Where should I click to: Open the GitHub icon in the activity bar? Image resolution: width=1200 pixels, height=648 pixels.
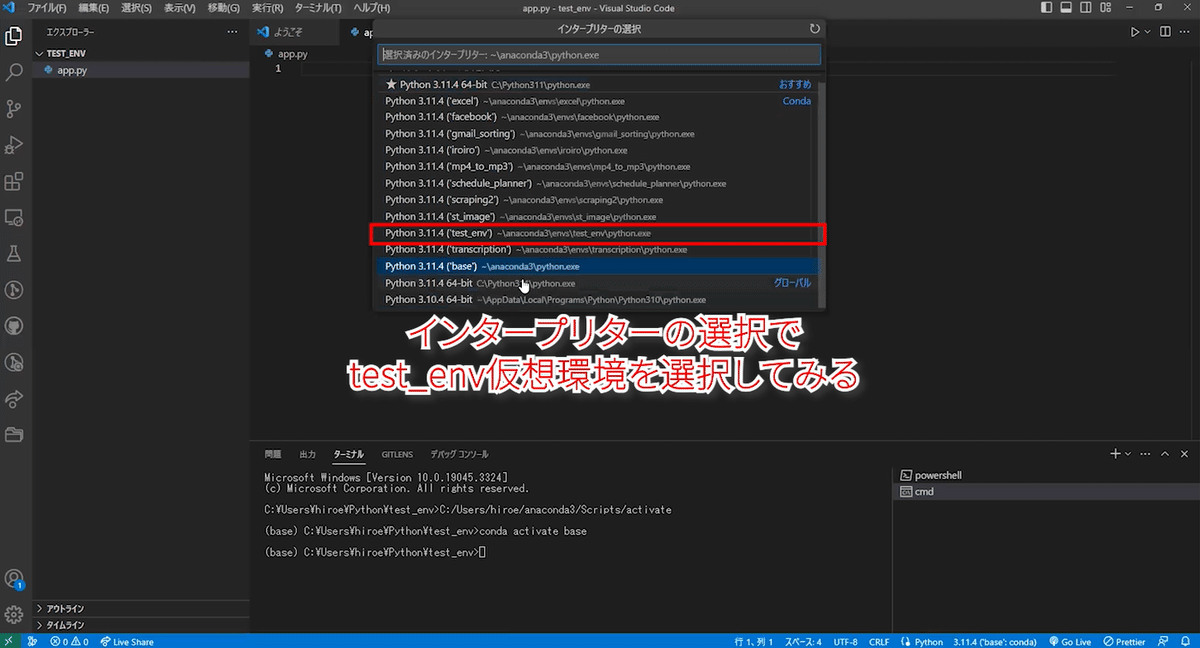coord(14,326)
